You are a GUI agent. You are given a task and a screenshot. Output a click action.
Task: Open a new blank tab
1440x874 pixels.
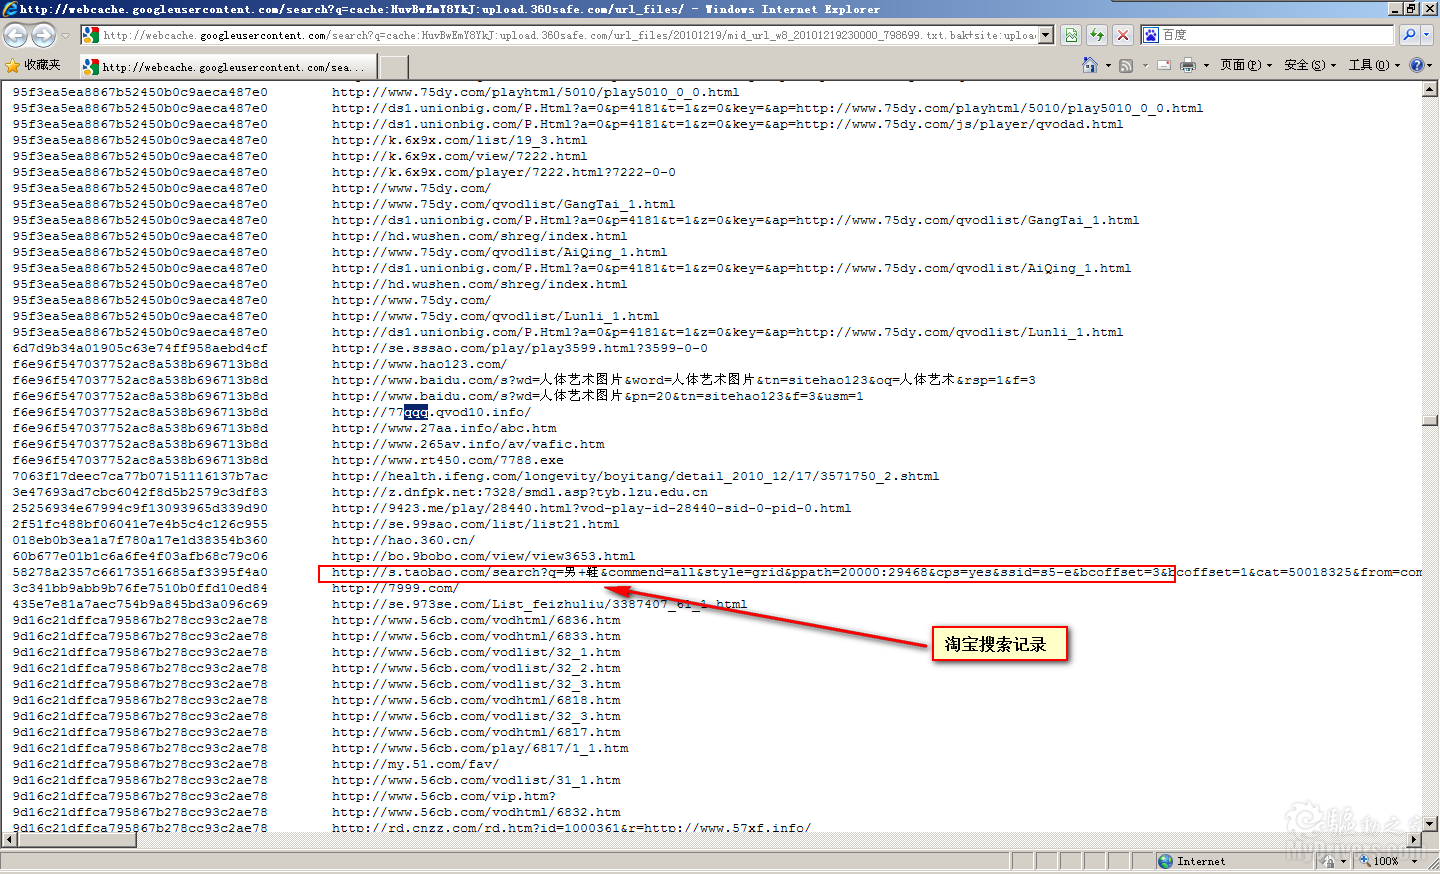(x=394, y=67)
